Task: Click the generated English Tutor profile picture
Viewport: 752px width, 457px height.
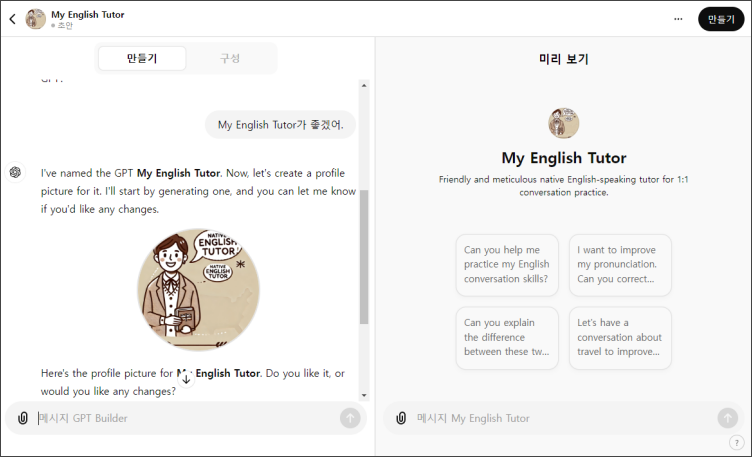Action: 198,289
